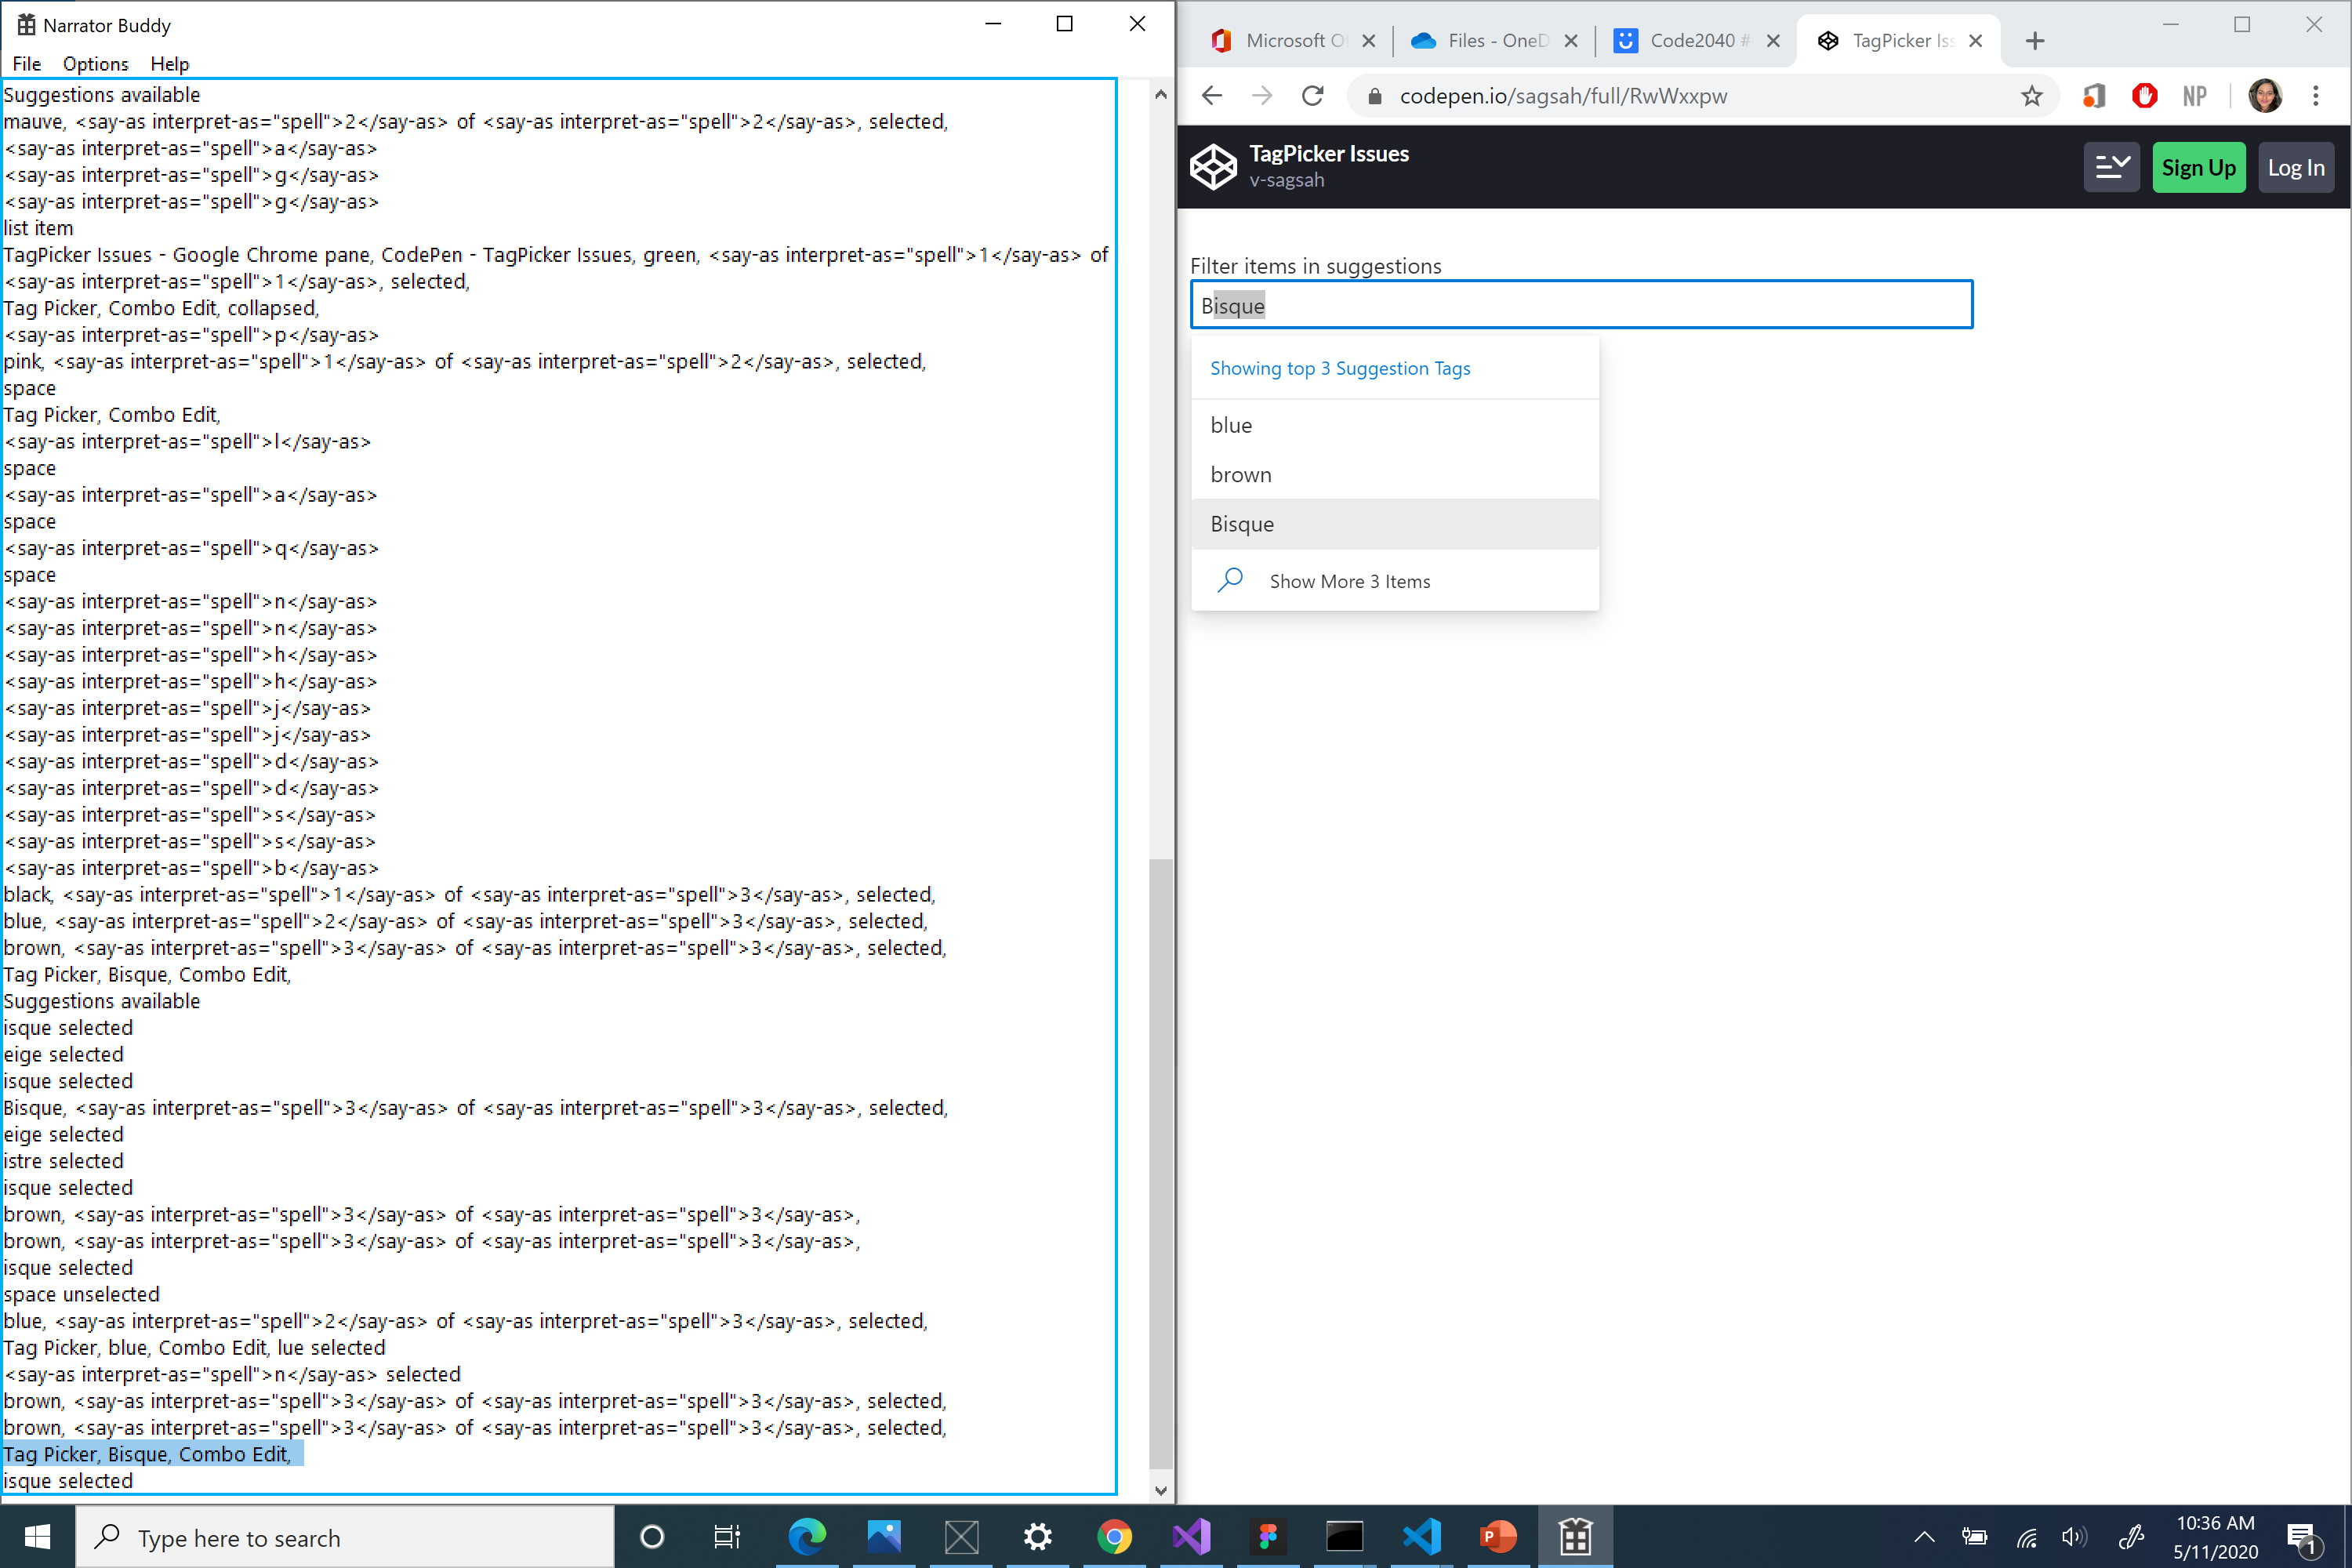Click the browser profile avatar
The image size is (2352, 1568).
(2266, 96)
